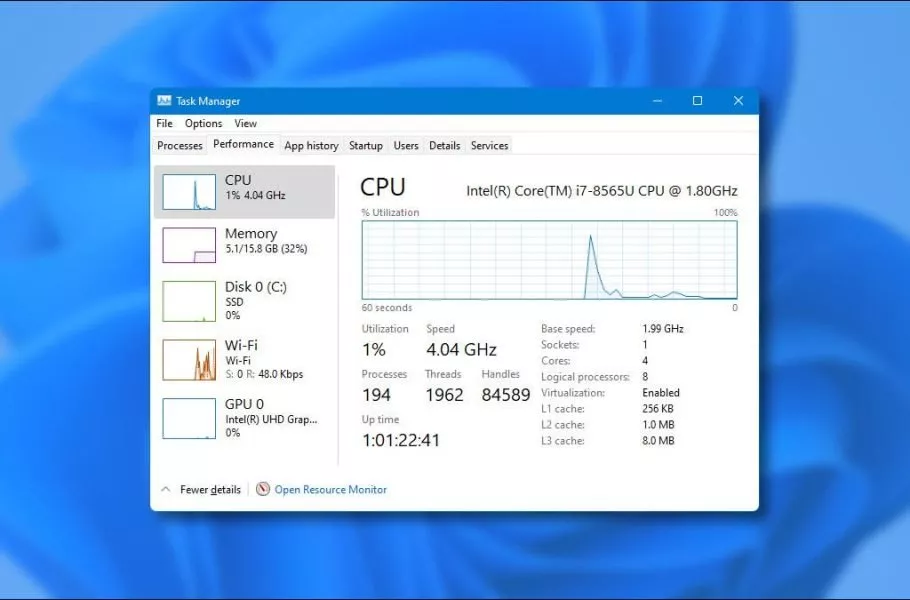Select the CPU mini graph thumbnail
Viewport: 910px width, 600px height.
click(189, 192)
